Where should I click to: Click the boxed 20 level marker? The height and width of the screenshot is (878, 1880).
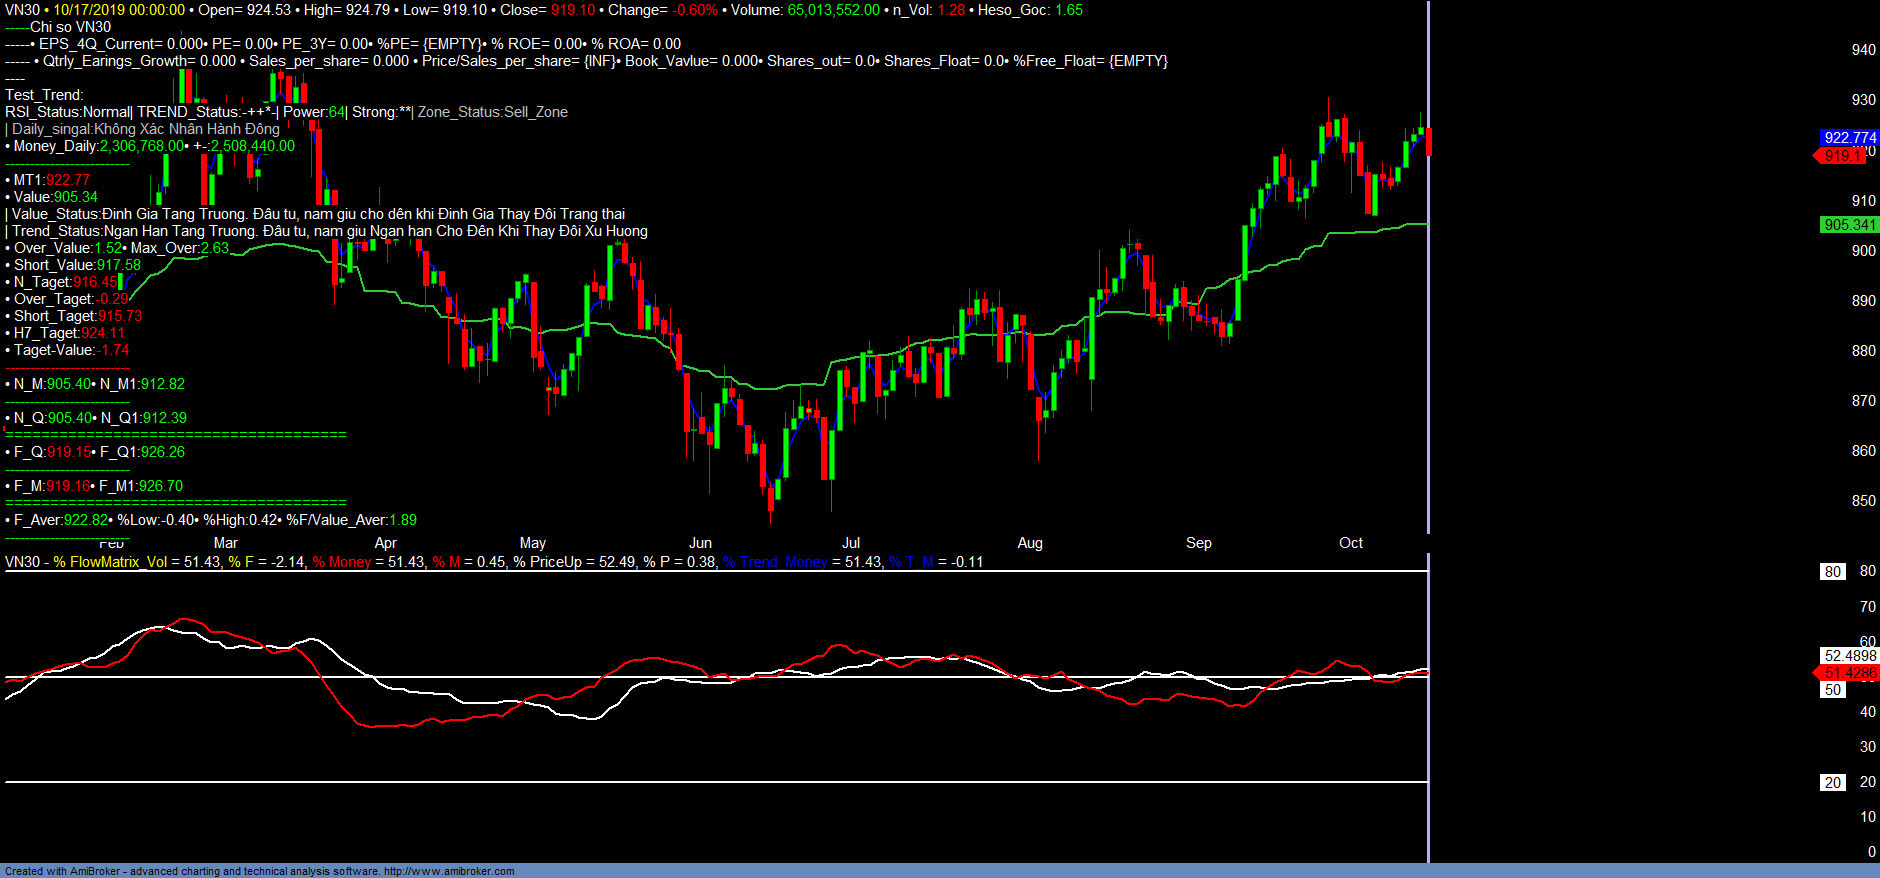tap(1832, 783)
